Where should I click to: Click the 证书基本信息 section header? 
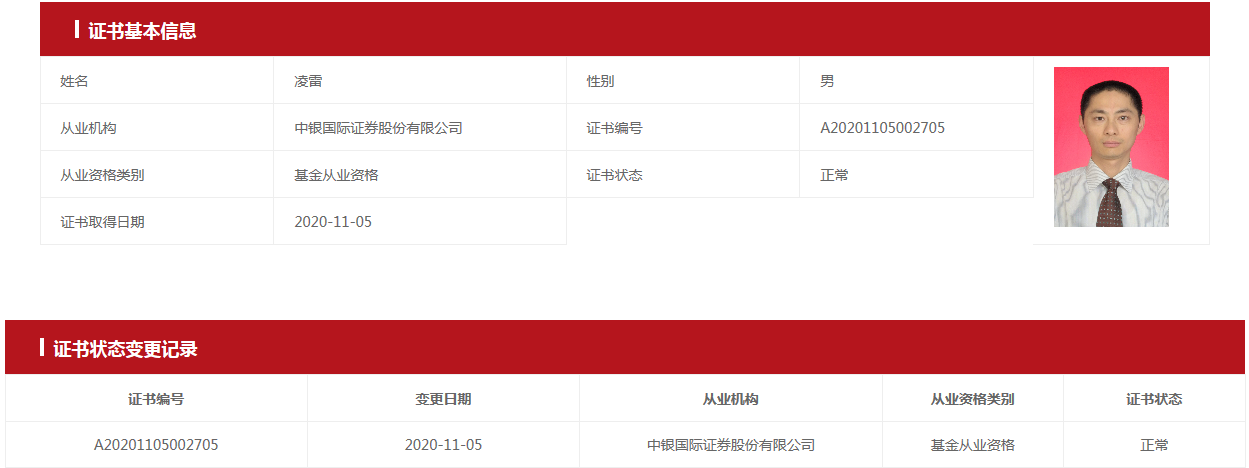[142, 31]
